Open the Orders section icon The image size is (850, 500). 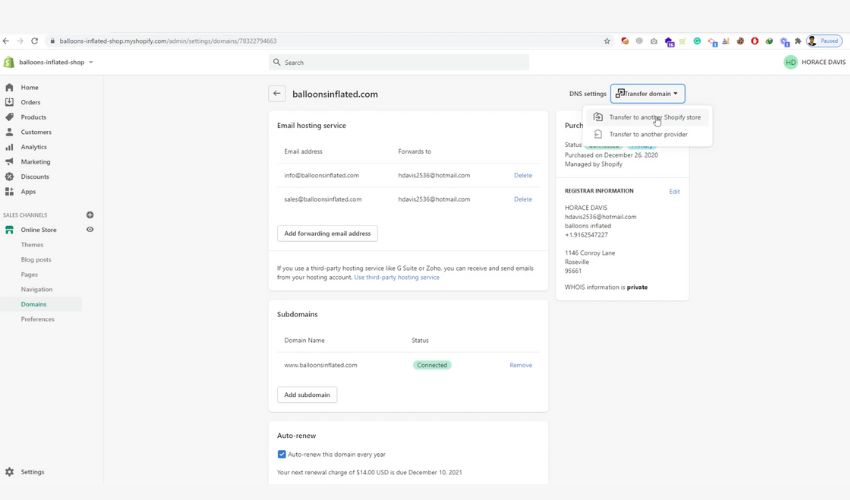coord(10,102)
